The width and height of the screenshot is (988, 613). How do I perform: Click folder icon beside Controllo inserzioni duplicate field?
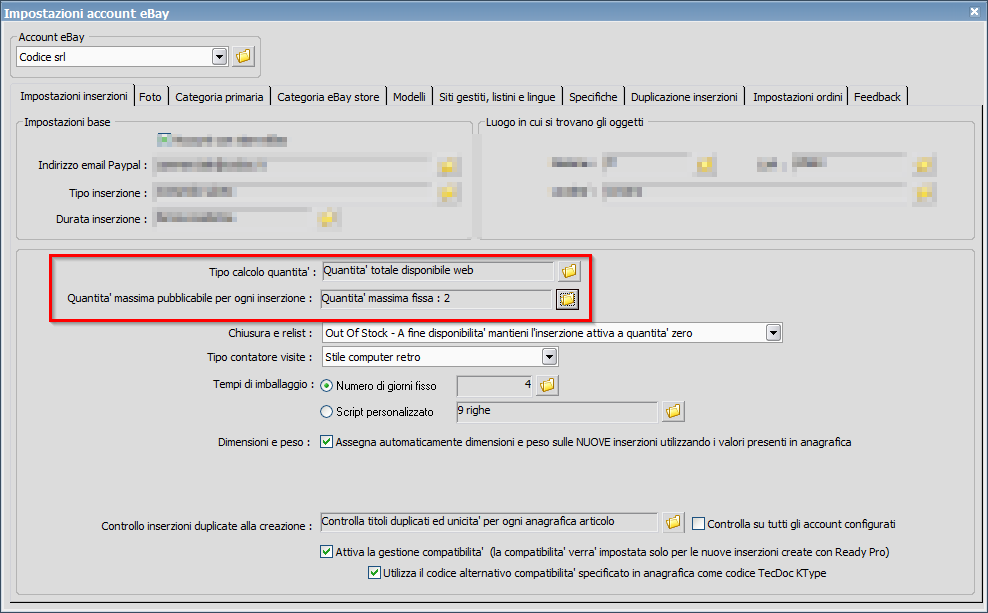pyautogui.click(x=673, y=522)
